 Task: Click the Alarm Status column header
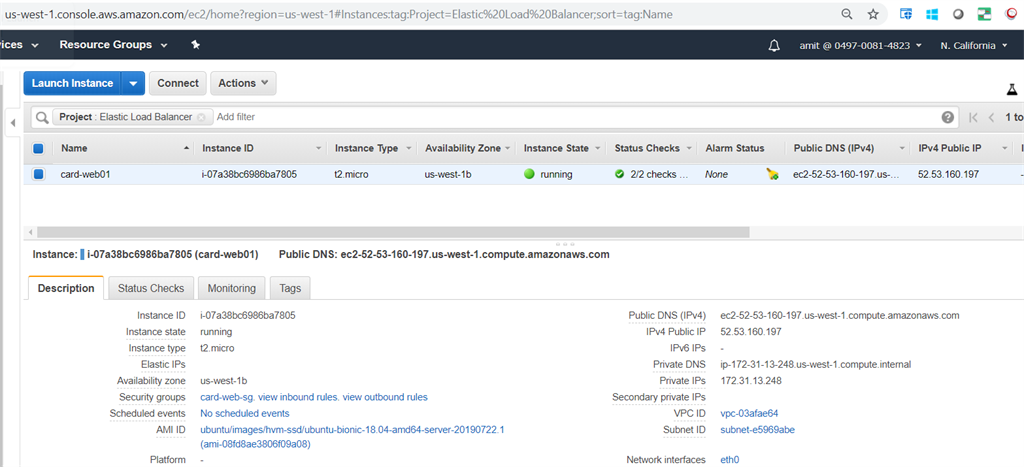(x=735, y=148)
